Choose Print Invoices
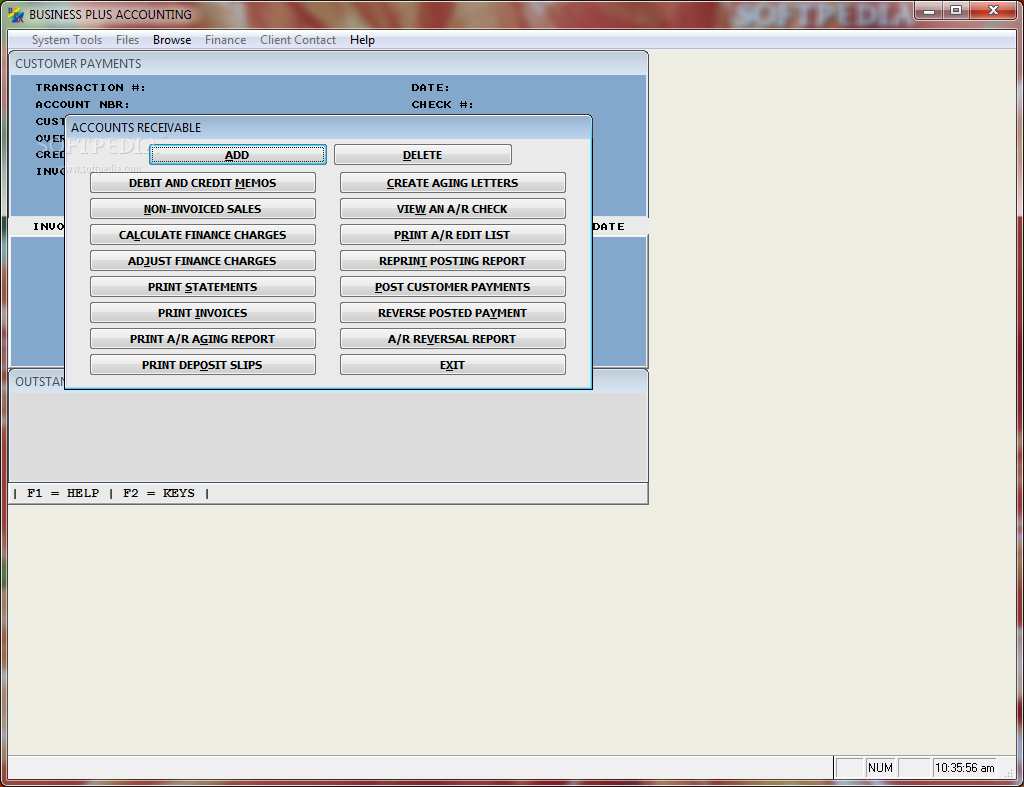This screenshot has width=1024, height=787. coord(202,313)
